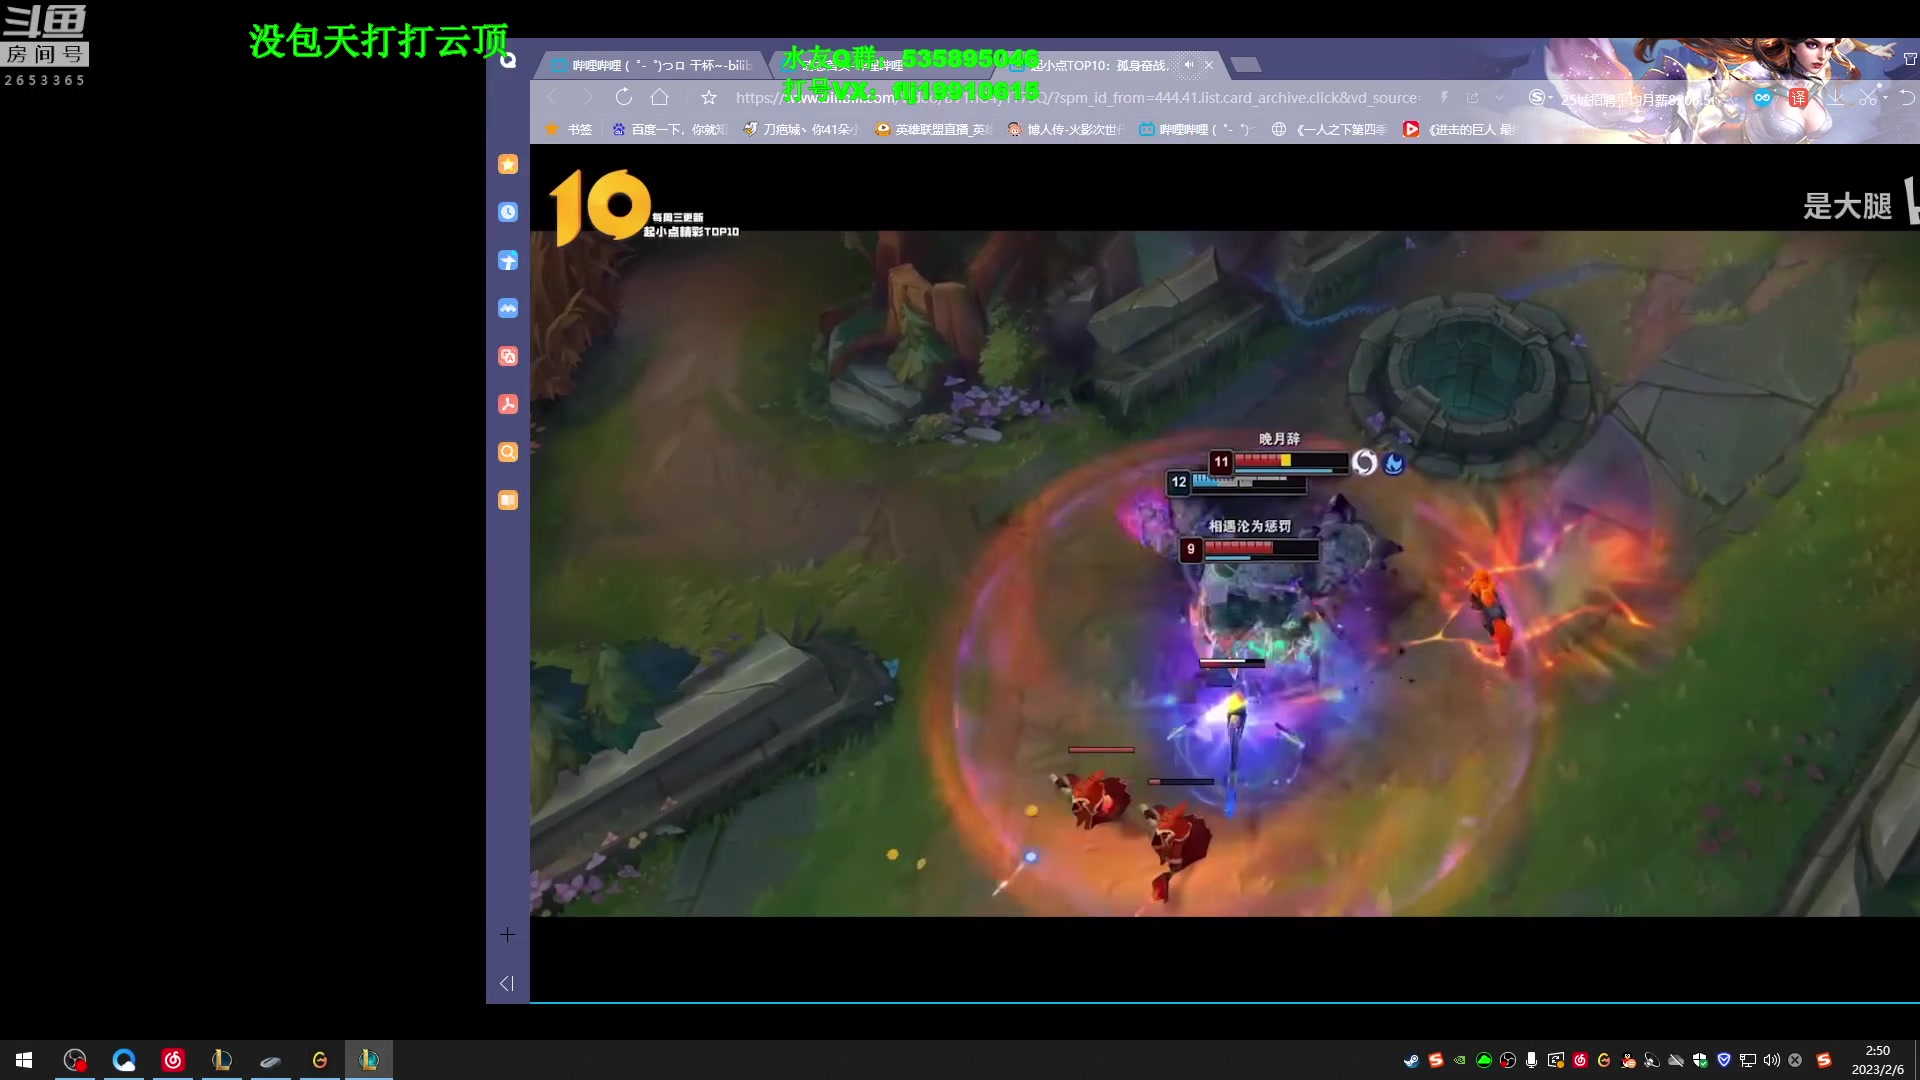
Task: Open the 书签 bookmarks folder
Action: pos(569,129)
